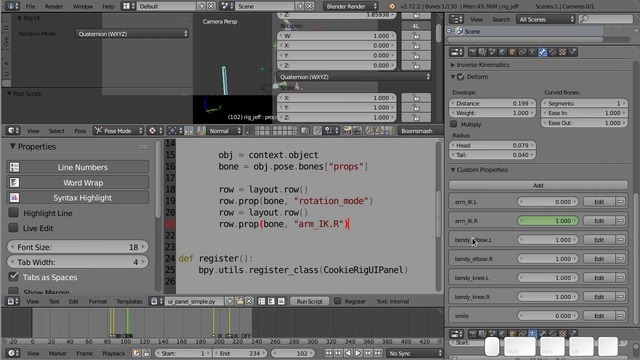
Task: Click the Run Script button
Action: [309, 301]
